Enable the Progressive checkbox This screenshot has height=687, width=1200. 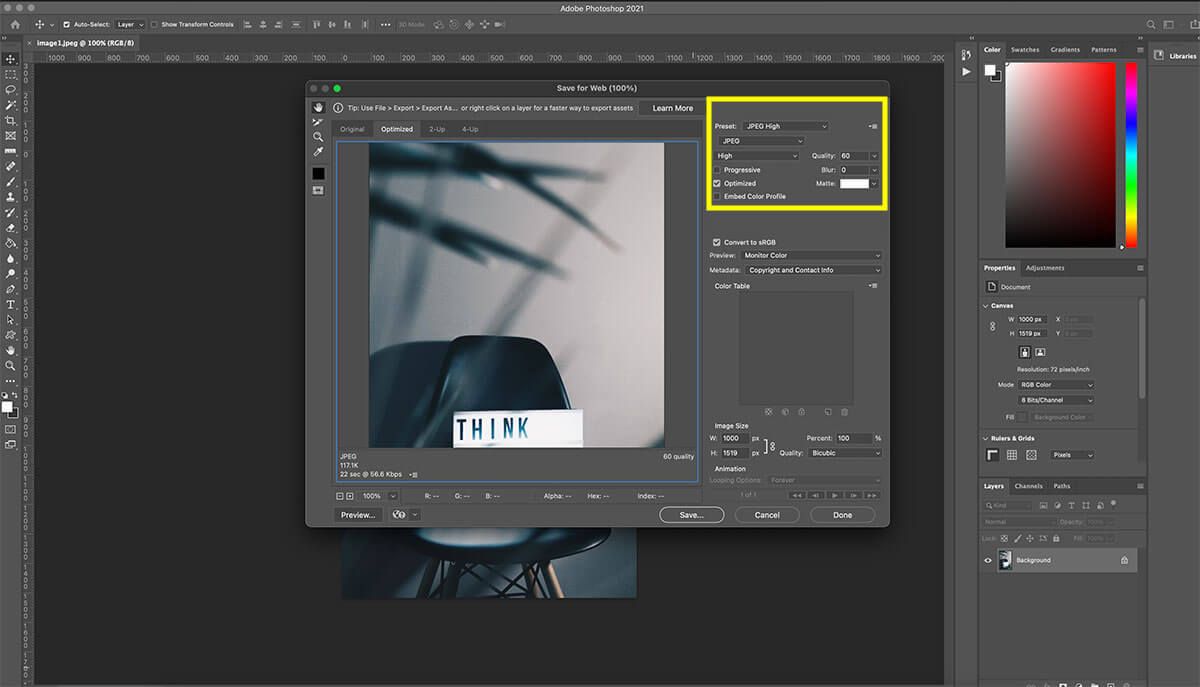coord(717,170)
